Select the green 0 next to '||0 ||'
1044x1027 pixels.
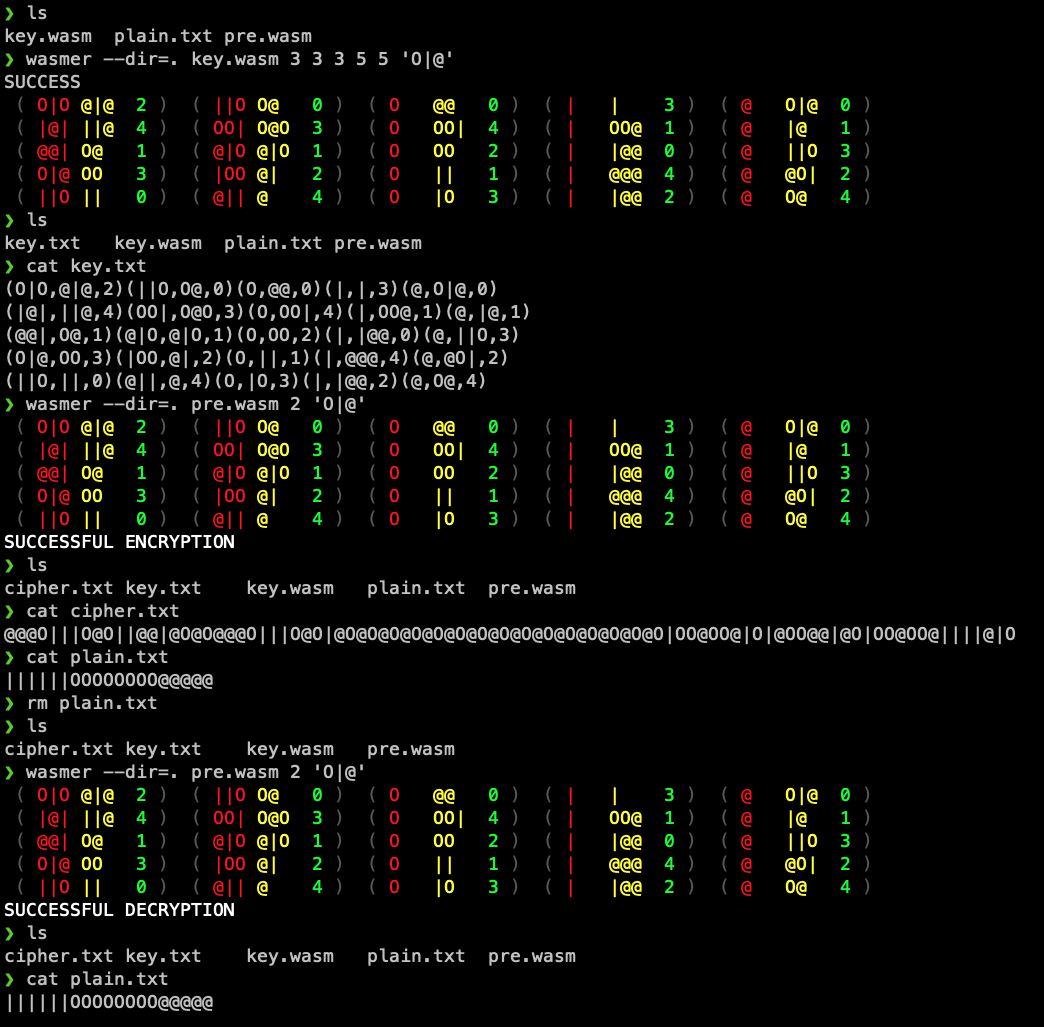click(140, 196)
